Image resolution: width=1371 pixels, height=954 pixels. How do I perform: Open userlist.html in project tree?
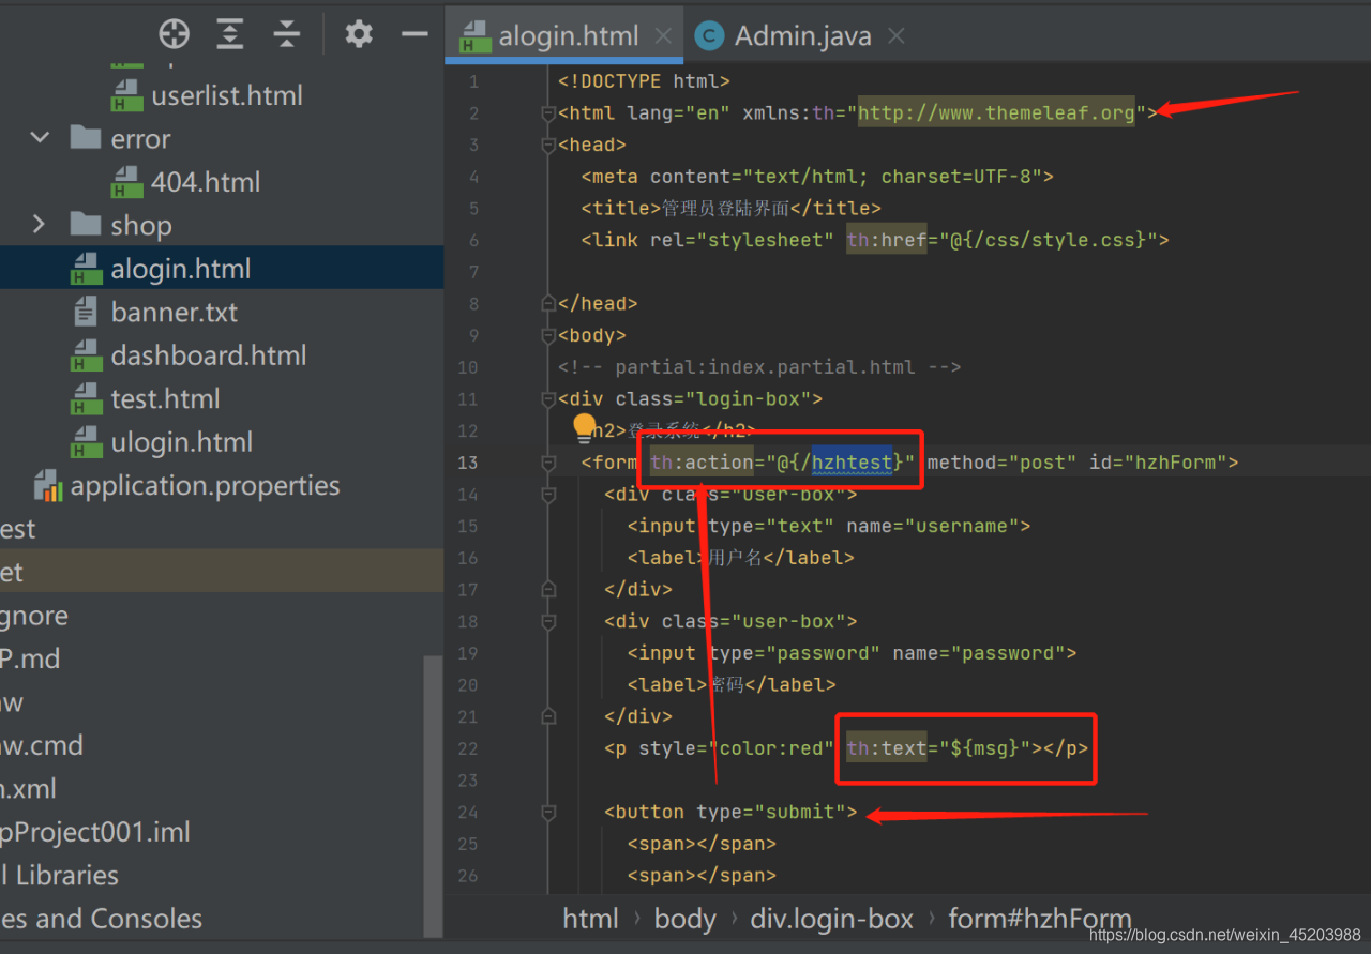coord(226,96)
